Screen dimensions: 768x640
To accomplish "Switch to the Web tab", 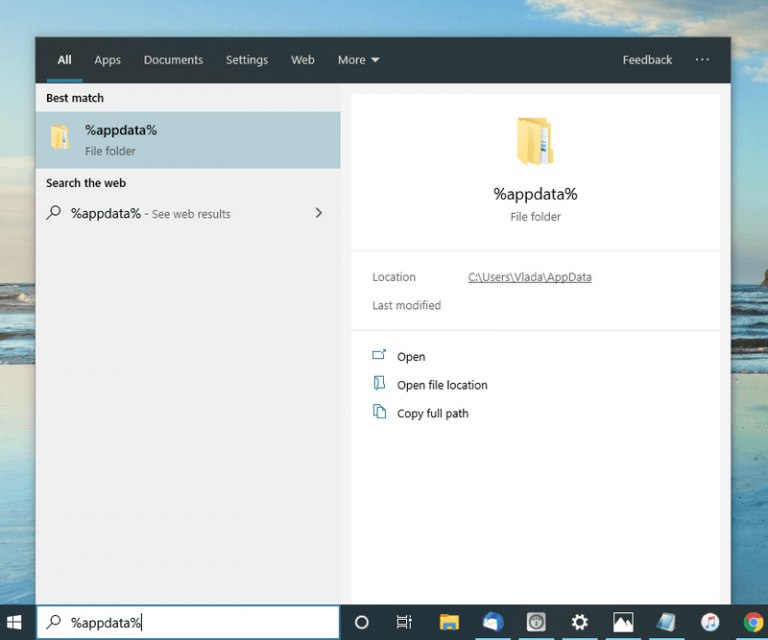I will (302, 60).
